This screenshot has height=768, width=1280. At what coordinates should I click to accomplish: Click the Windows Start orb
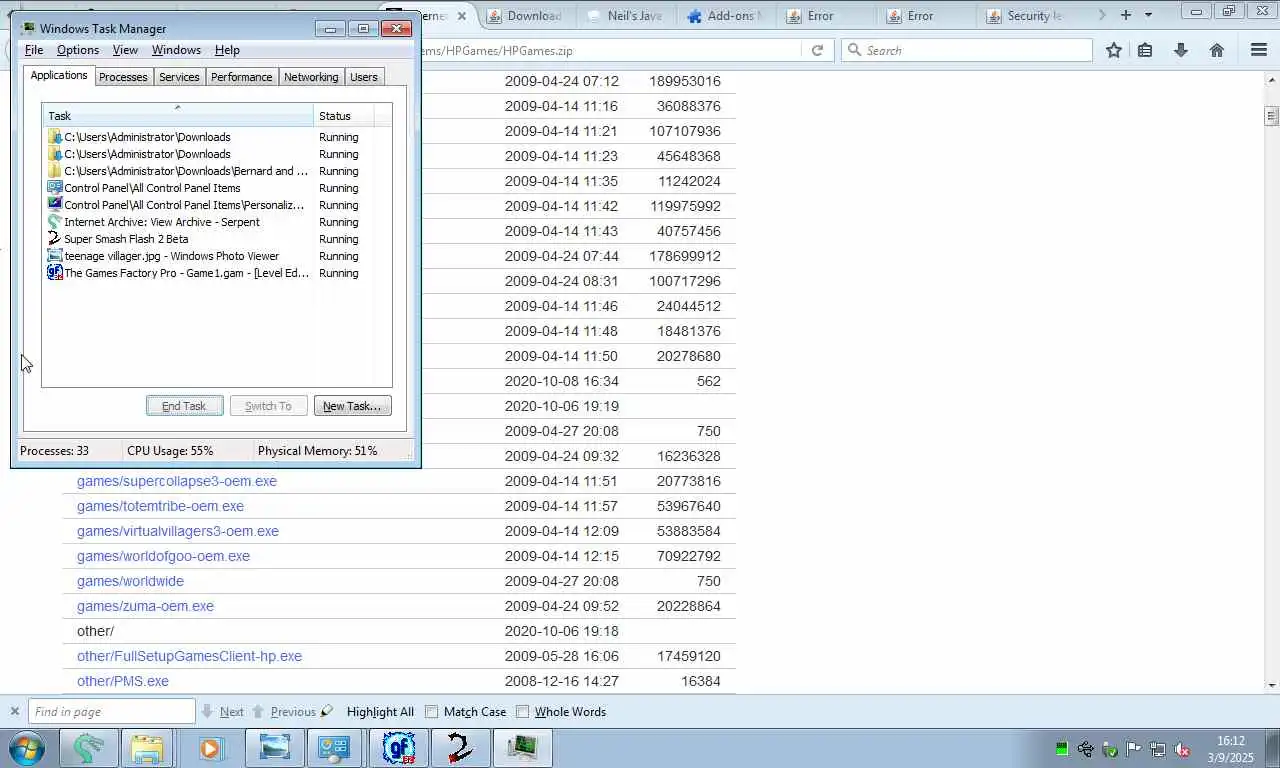(27, 748)
